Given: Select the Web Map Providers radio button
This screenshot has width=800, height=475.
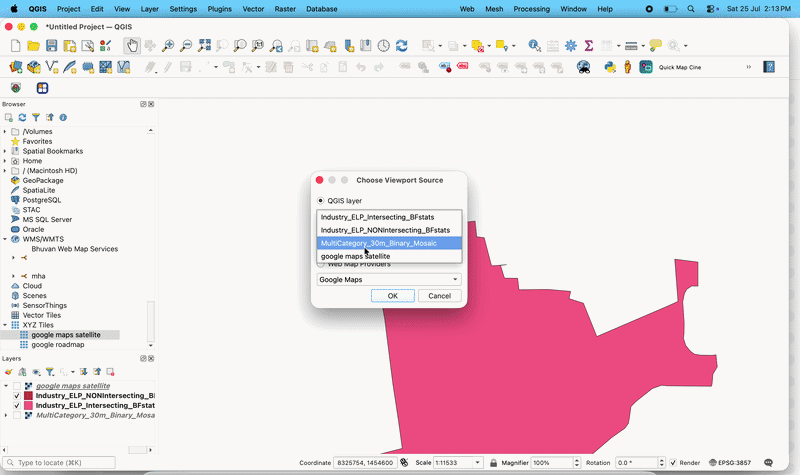Looking at the screenshot, I should tap(320, 264).
